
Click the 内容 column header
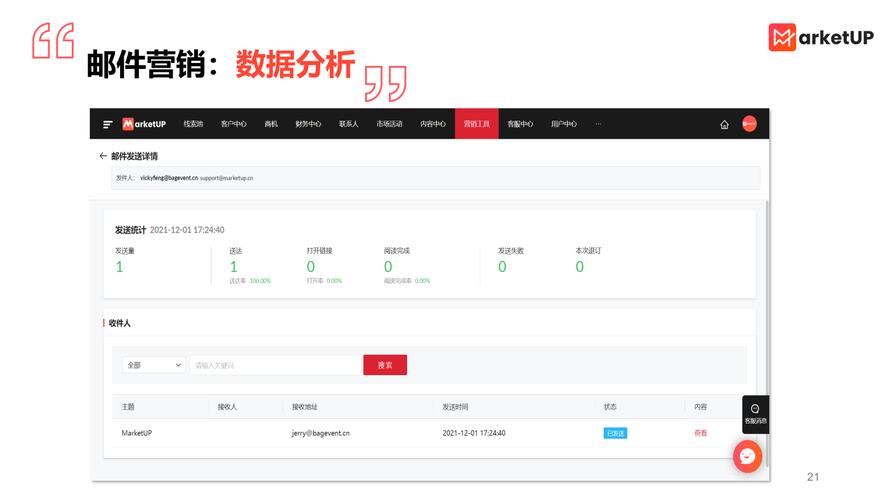(x=700, y=407)
